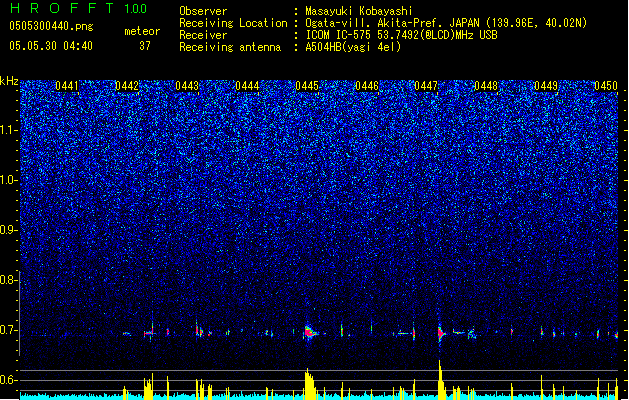Click the meteor count value 37

click(145, 46)
